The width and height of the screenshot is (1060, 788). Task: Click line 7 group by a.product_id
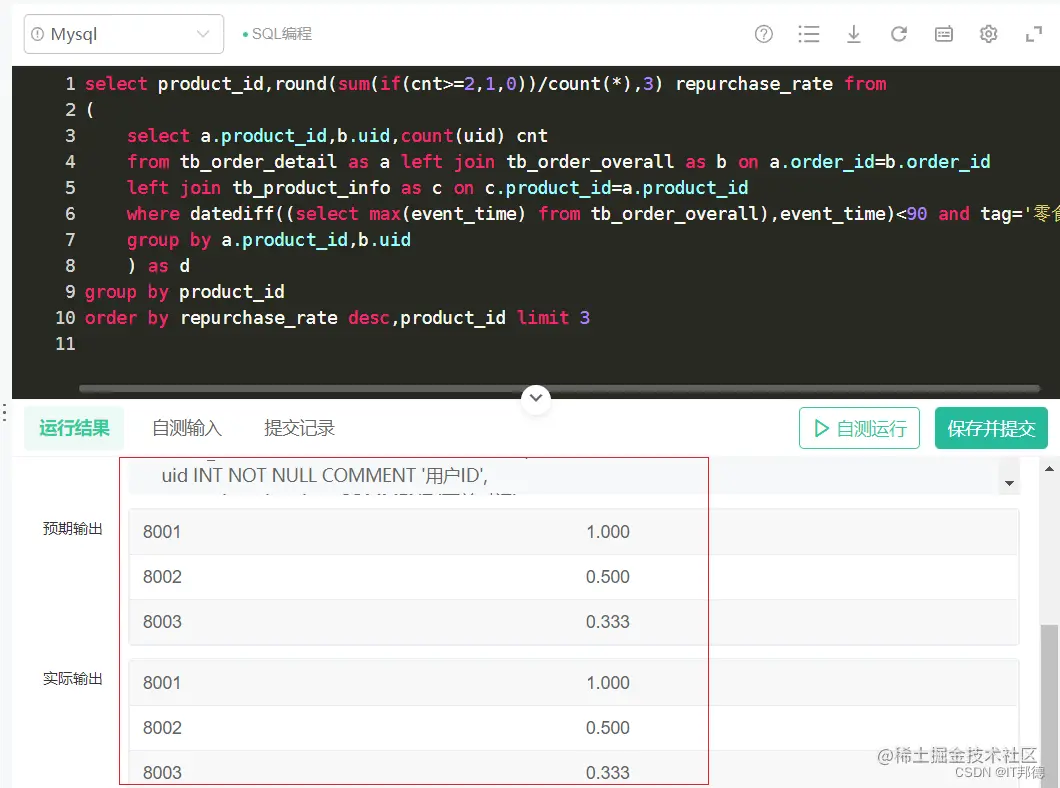[x=269, y=240]
